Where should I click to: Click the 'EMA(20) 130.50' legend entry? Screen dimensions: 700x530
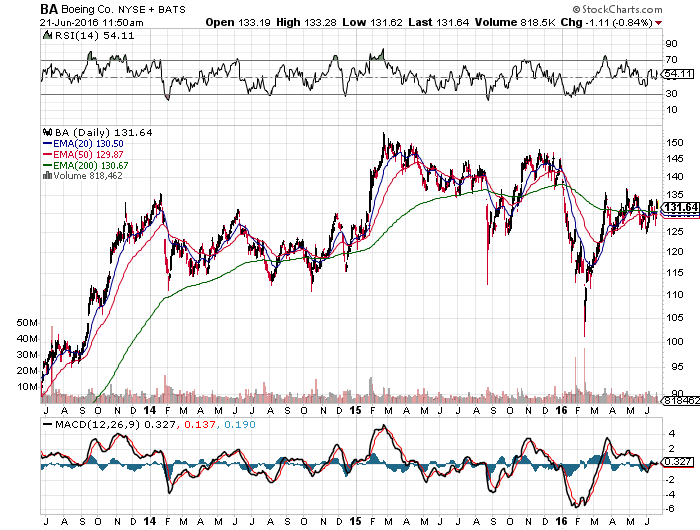click(88, 144)
